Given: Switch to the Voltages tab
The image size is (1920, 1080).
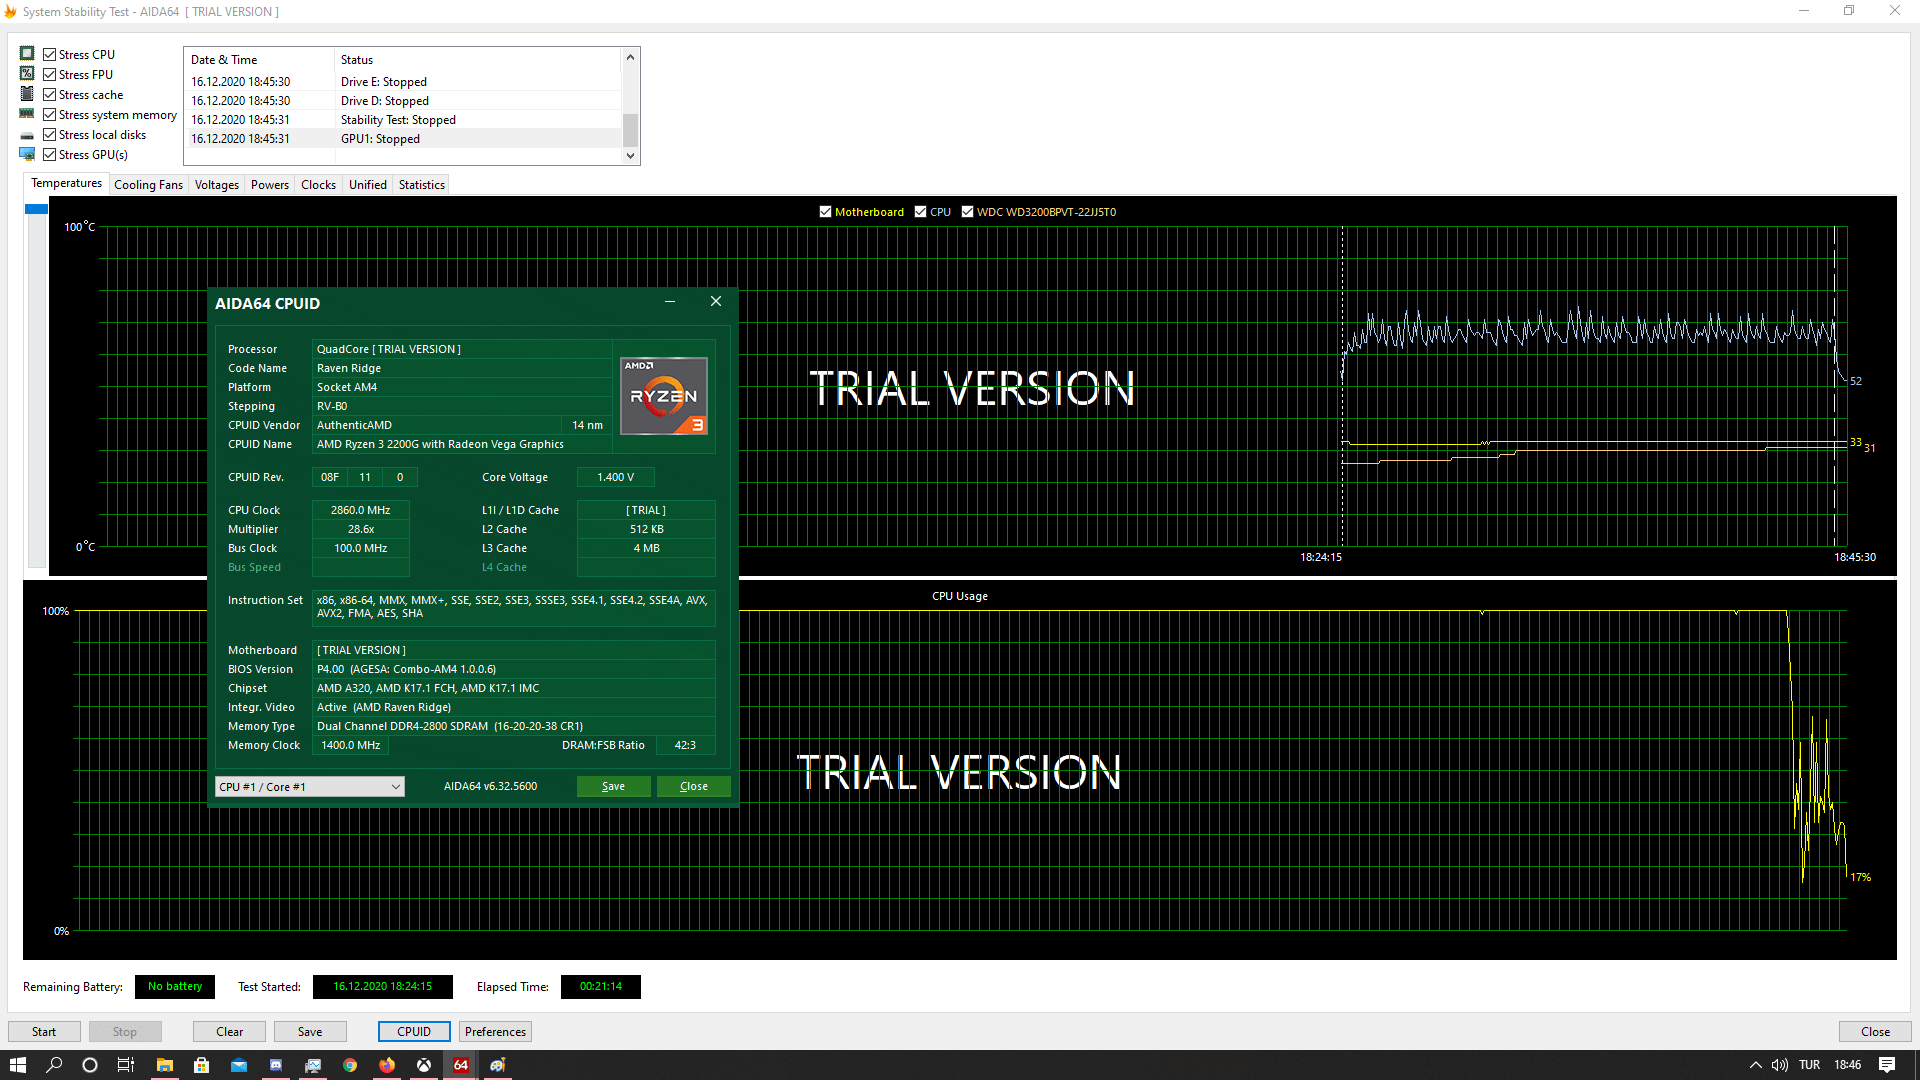Looking at the screenshot, I should (x=216, y=185).
